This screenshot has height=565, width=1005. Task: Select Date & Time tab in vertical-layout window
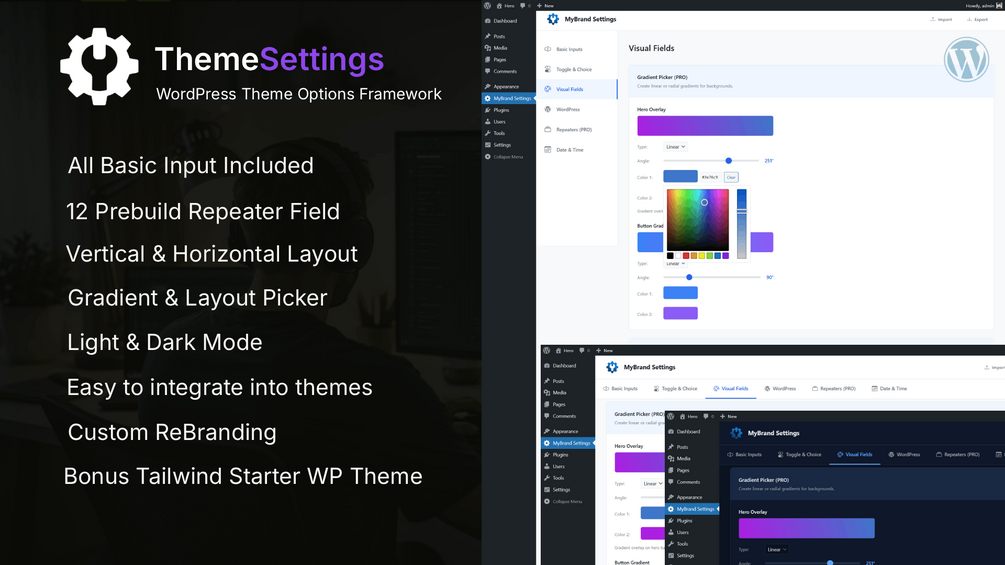tap(577, 150)
